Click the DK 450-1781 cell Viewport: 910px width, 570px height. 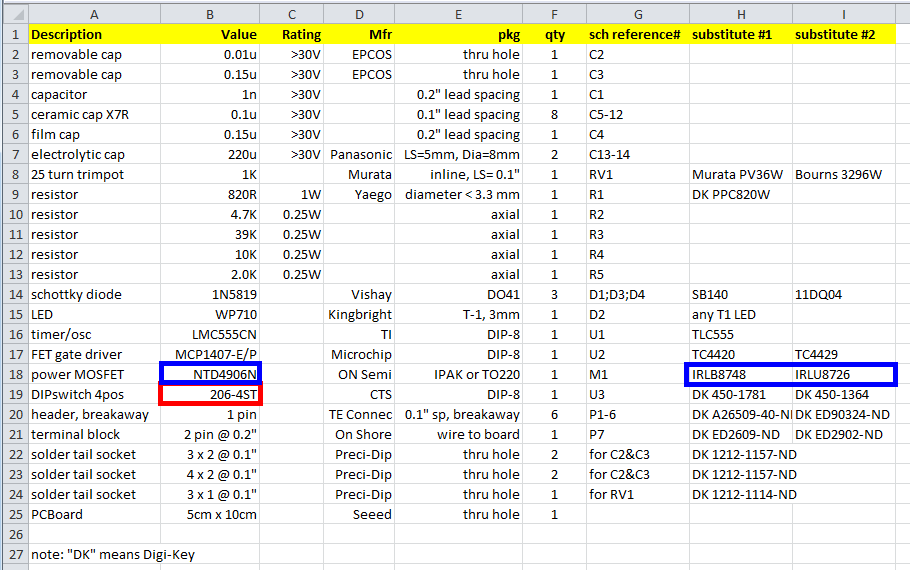(741, 395)
